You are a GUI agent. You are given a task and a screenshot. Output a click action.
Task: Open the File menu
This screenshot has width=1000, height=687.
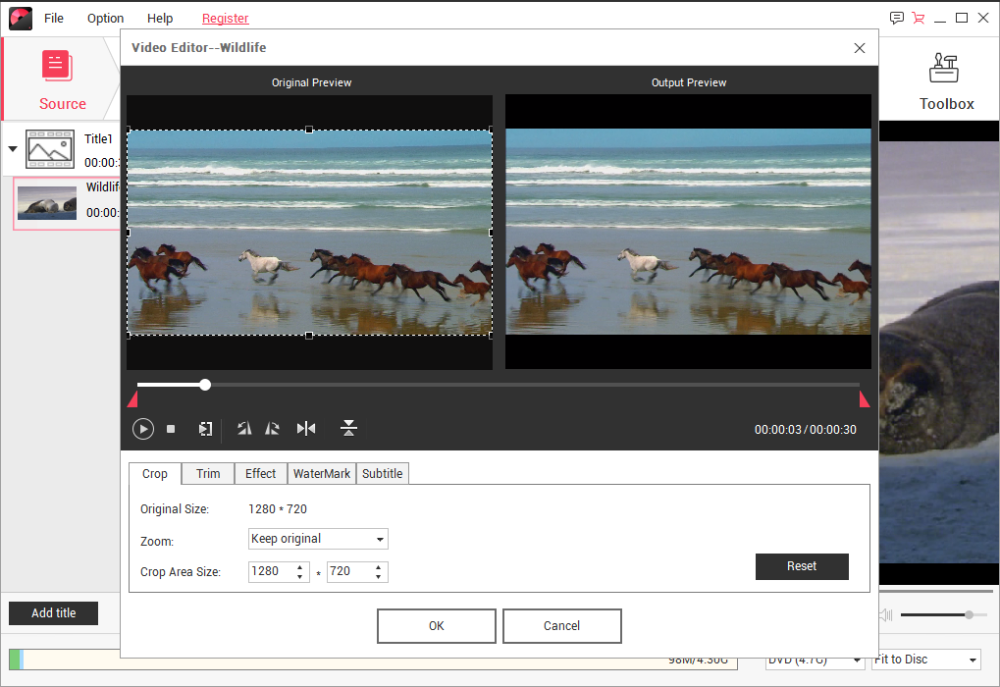(x=54, y=18)
